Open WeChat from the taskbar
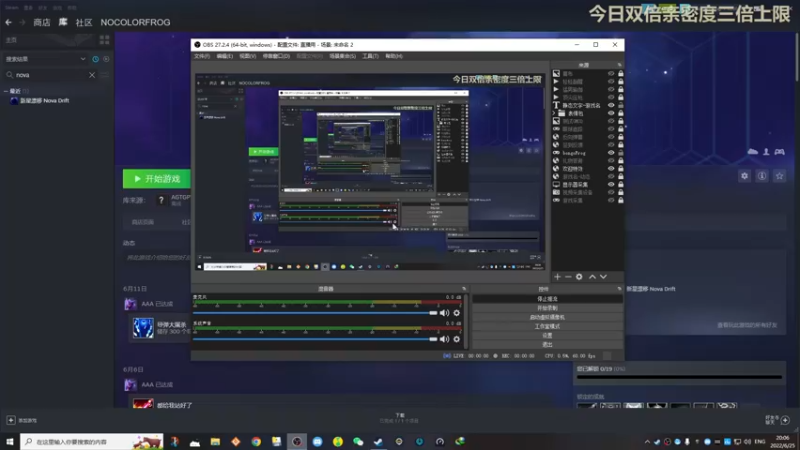This screenshot has width=800, height=450. coord(358,442)
